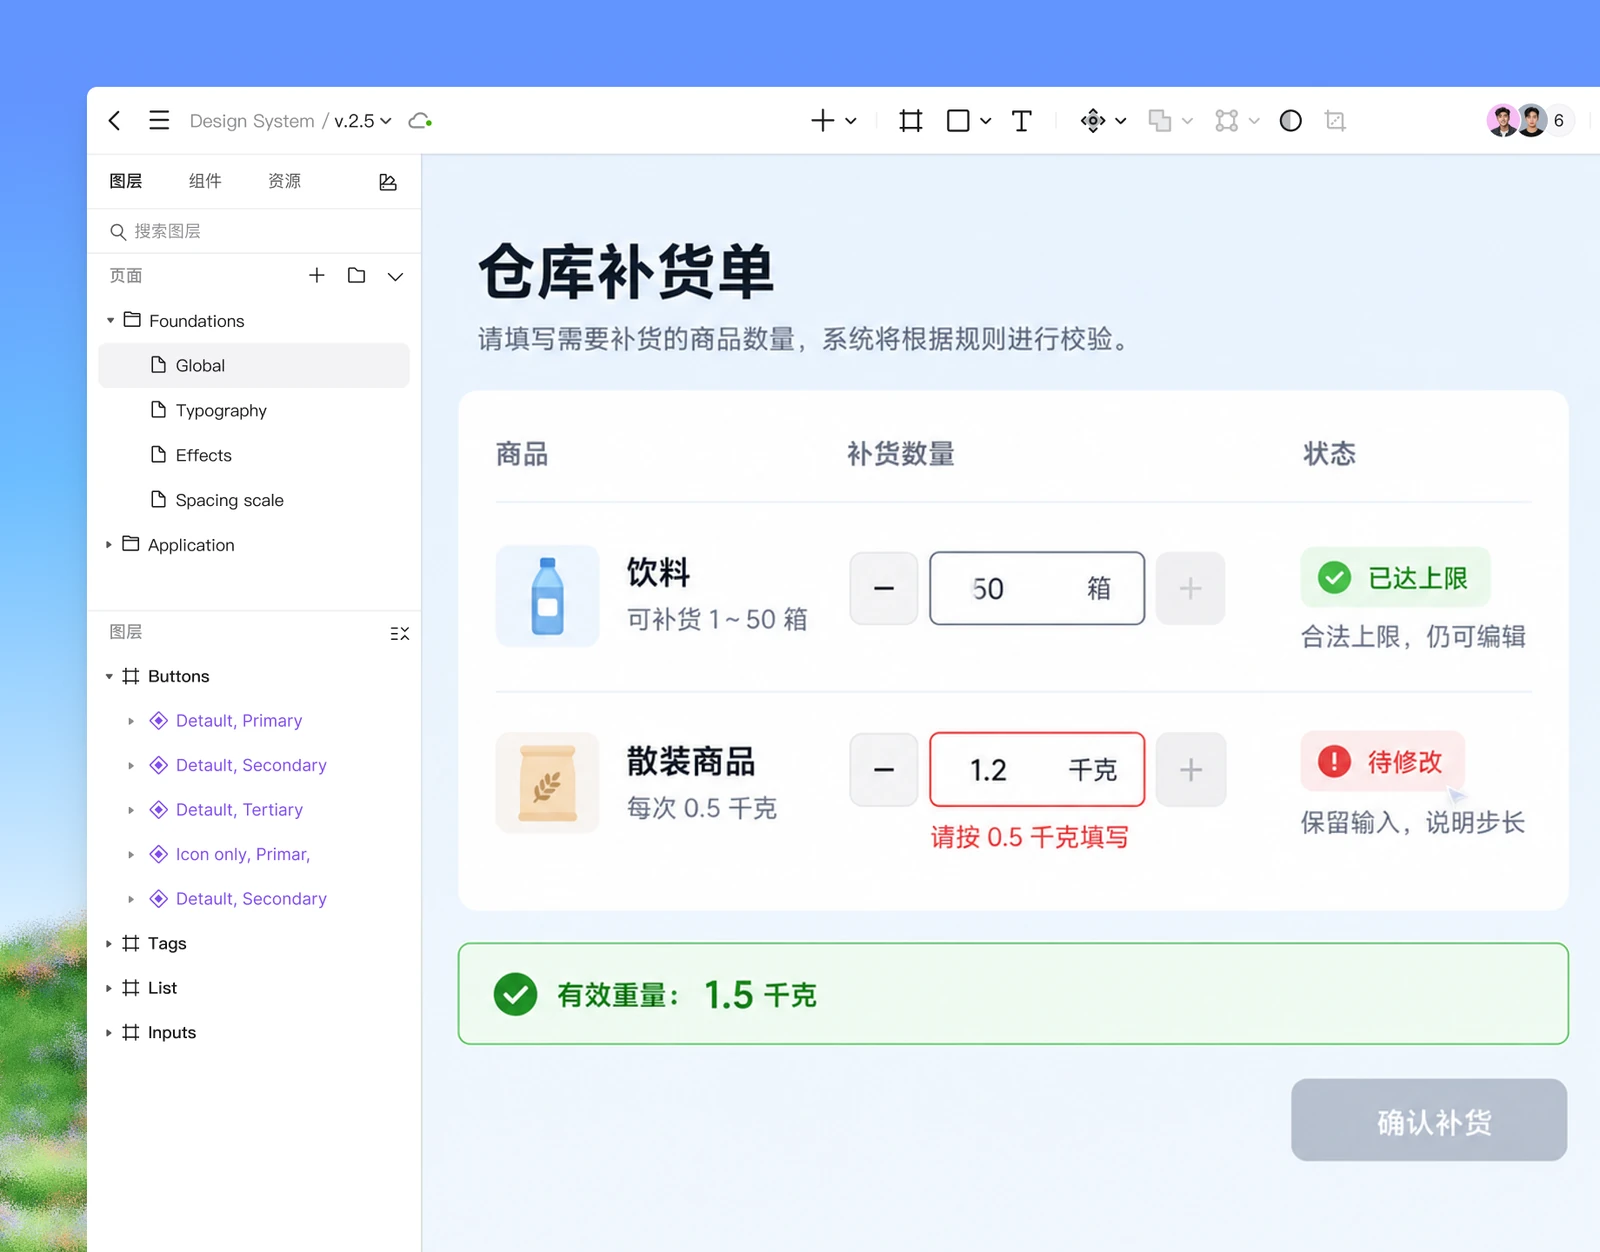Click the plus insert tool
Image resolution: width=1600 pixels, height=1252 pixels.
(x=822, y=121)
